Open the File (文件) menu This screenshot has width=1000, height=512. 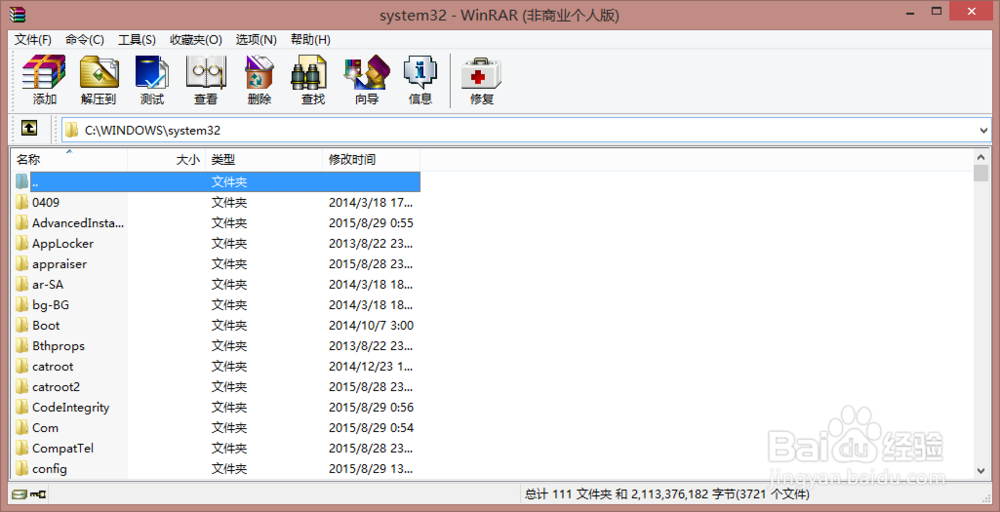[33, 40]
